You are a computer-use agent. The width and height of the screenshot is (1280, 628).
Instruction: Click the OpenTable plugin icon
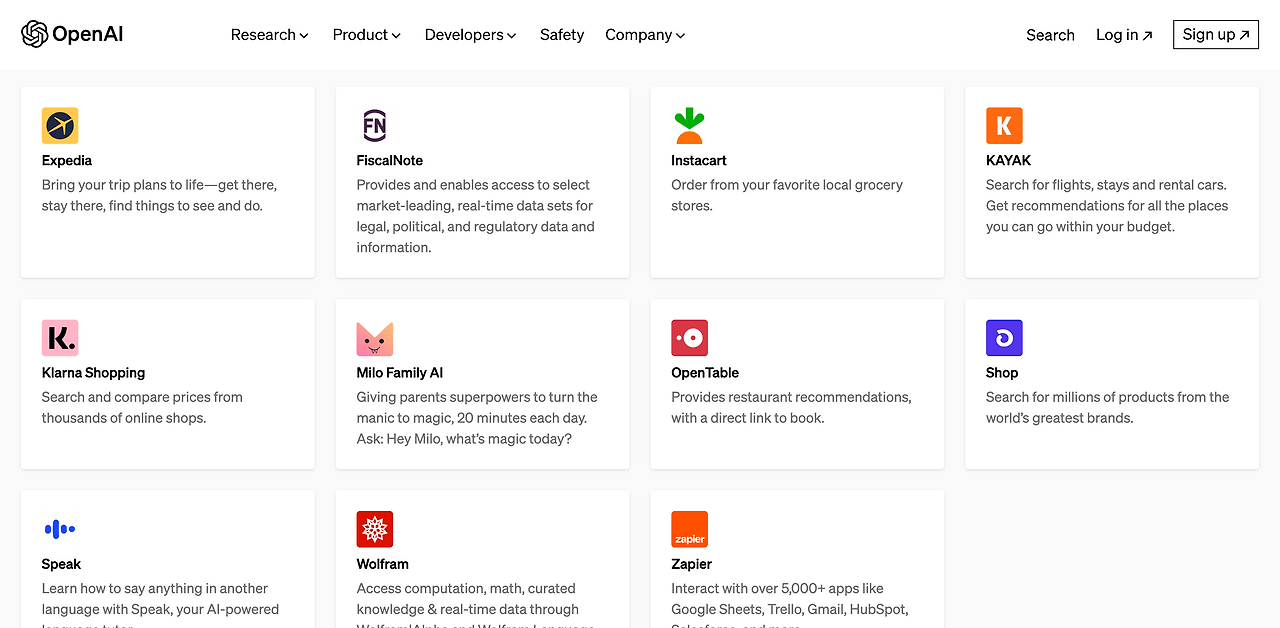[690, 337]
